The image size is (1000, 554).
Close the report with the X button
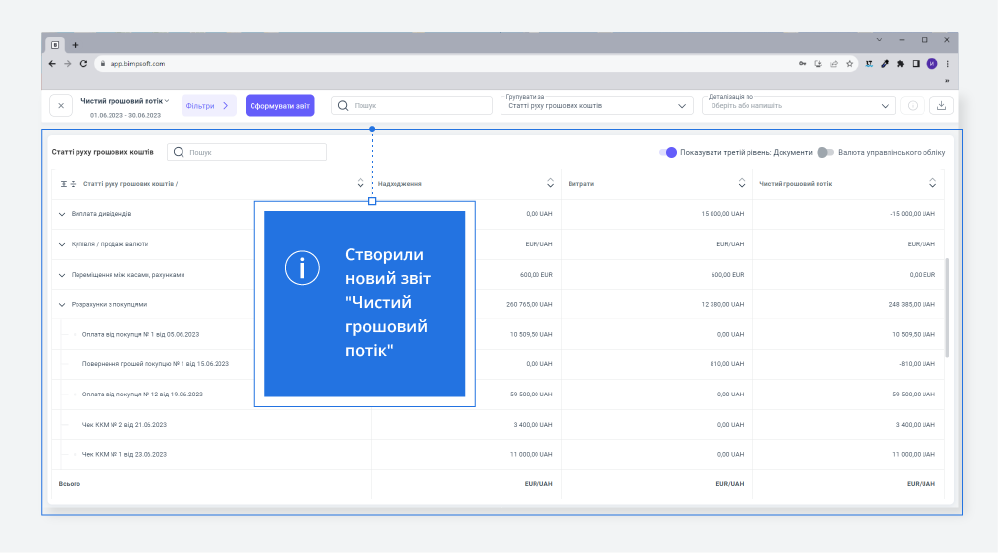click(x=60, y=105)
